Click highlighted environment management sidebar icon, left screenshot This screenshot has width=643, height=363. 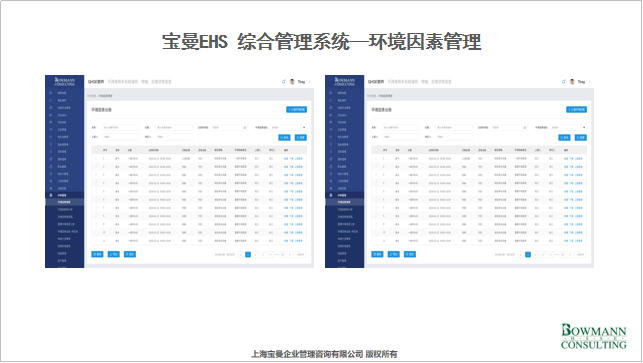[51, 195]
